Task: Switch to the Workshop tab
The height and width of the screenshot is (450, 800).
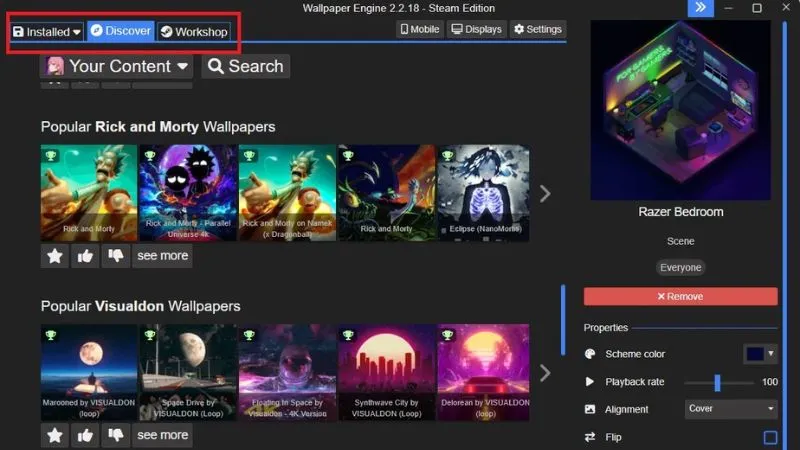Action: tap(194, 32)
